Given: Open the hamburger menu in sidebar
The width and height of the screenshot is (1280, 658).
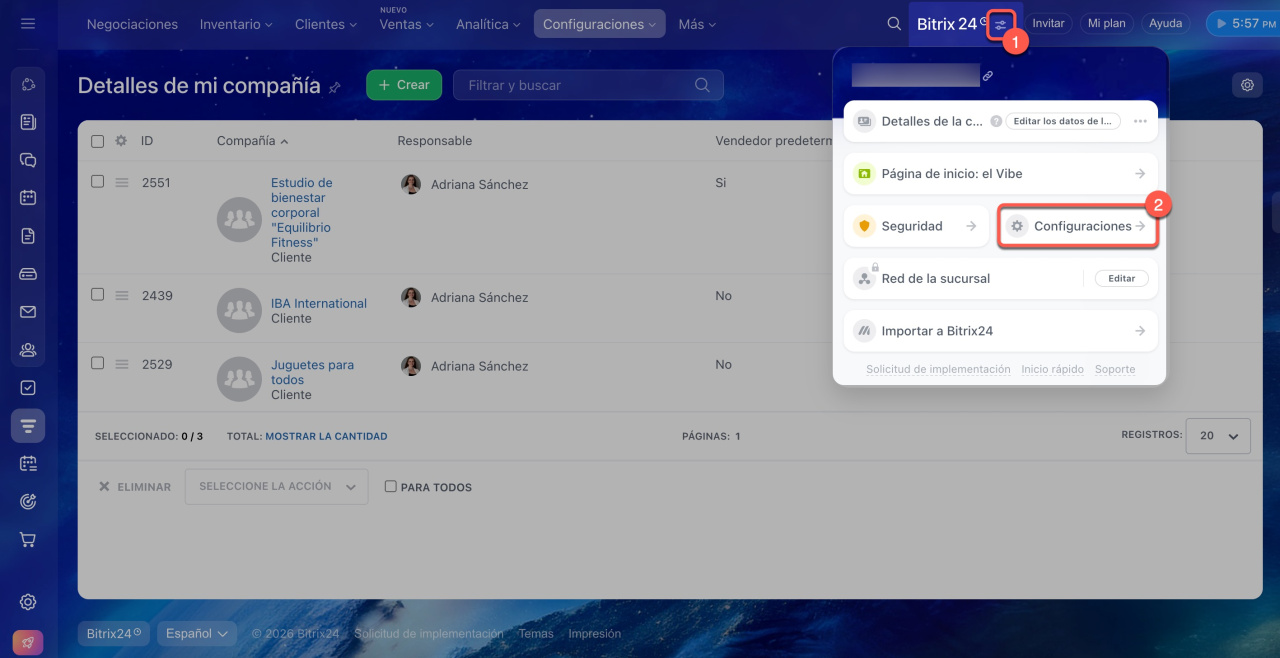Looking at the screenshot, I should (28, 23).
